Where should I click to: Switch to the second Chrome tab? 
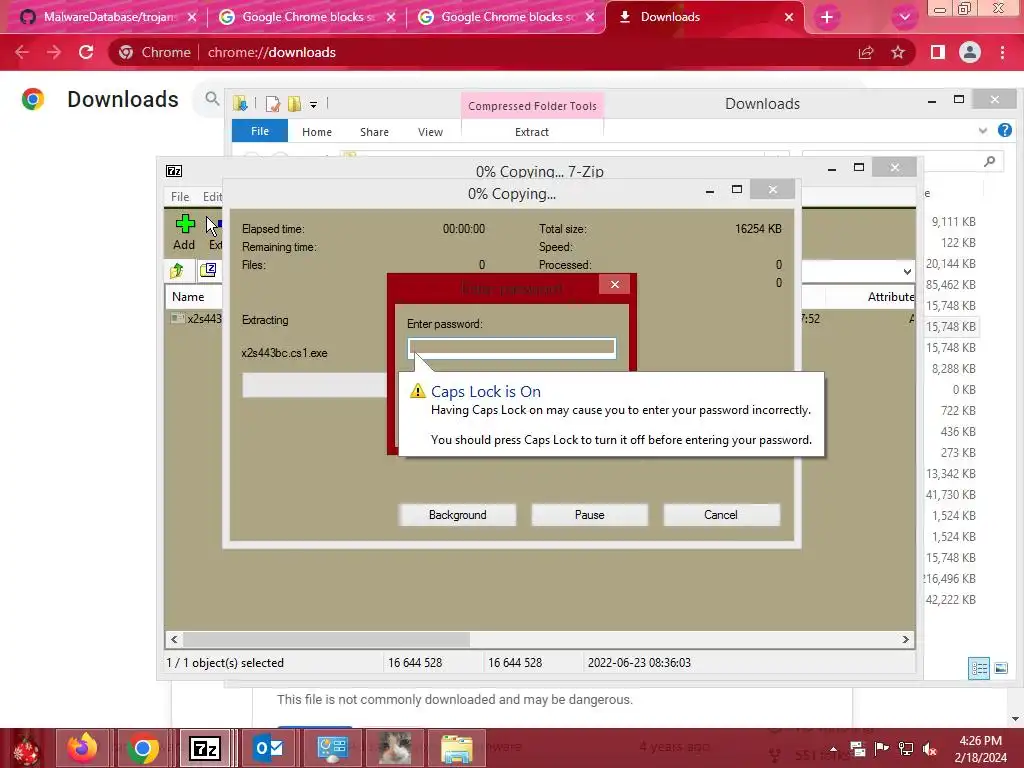(306, 17)
